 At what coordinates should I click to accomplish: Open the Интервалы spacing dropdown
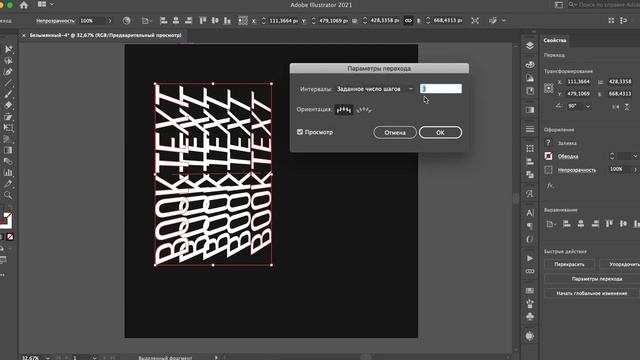[375, 89]
